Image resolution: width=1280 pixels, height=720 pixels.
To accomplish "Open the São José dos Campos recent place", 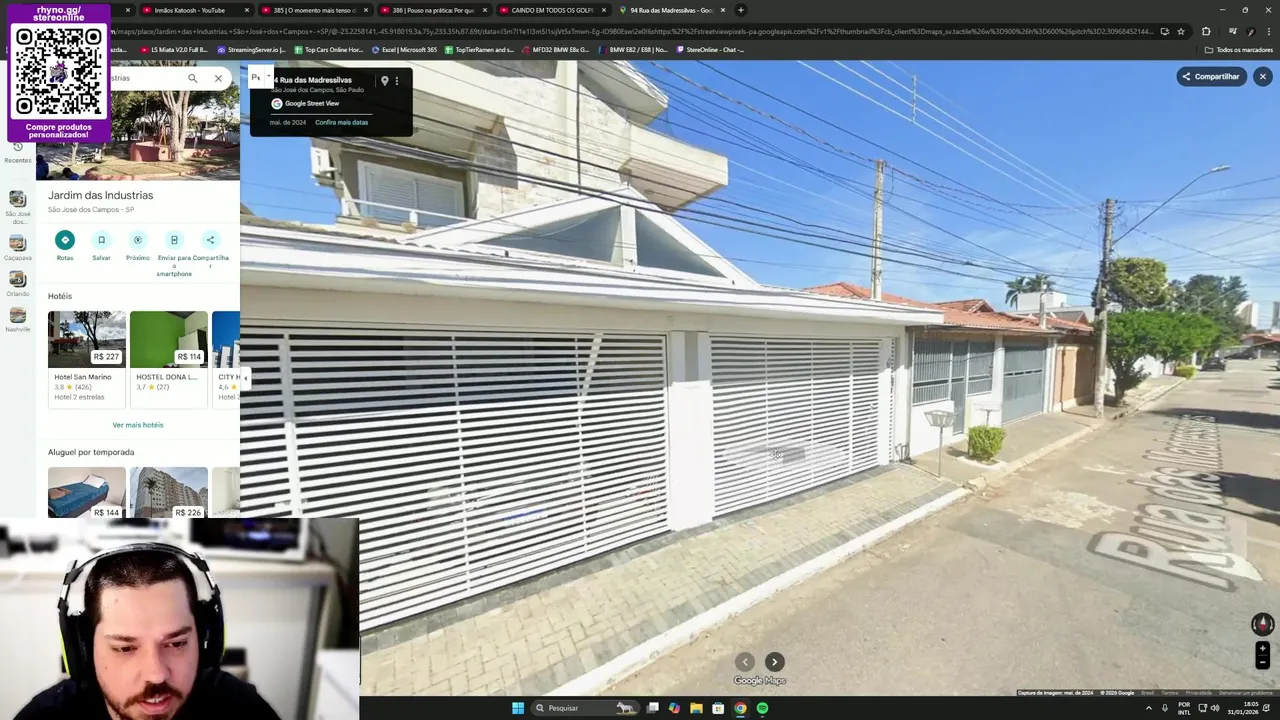I will (17, 206).
